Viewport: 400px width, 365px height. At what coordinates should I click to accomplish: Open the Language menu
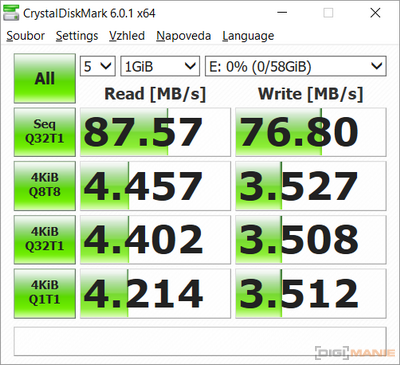point(248,36)
